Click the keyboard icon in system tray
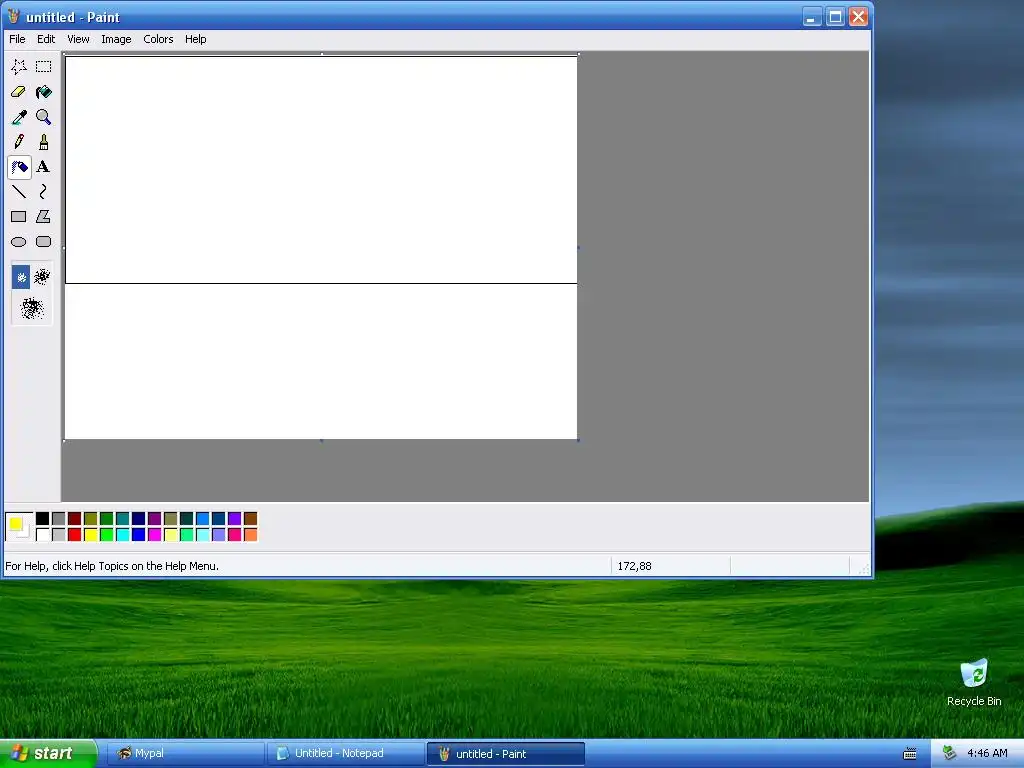 pos(910,754)
